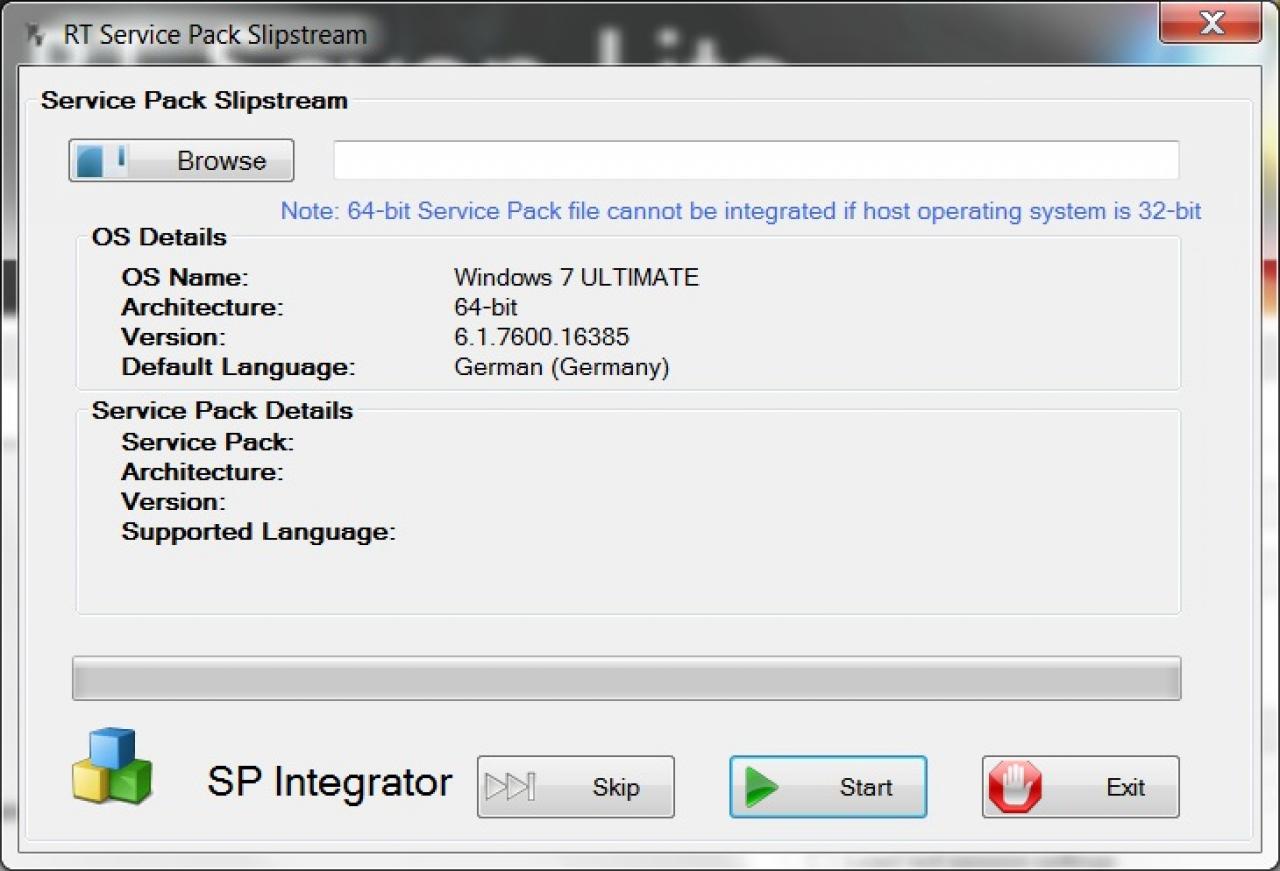Select the 'Windows 7 ULTIMATE' OS name value
Viewport: 1280px width, 871px height.
coord(576,277)
